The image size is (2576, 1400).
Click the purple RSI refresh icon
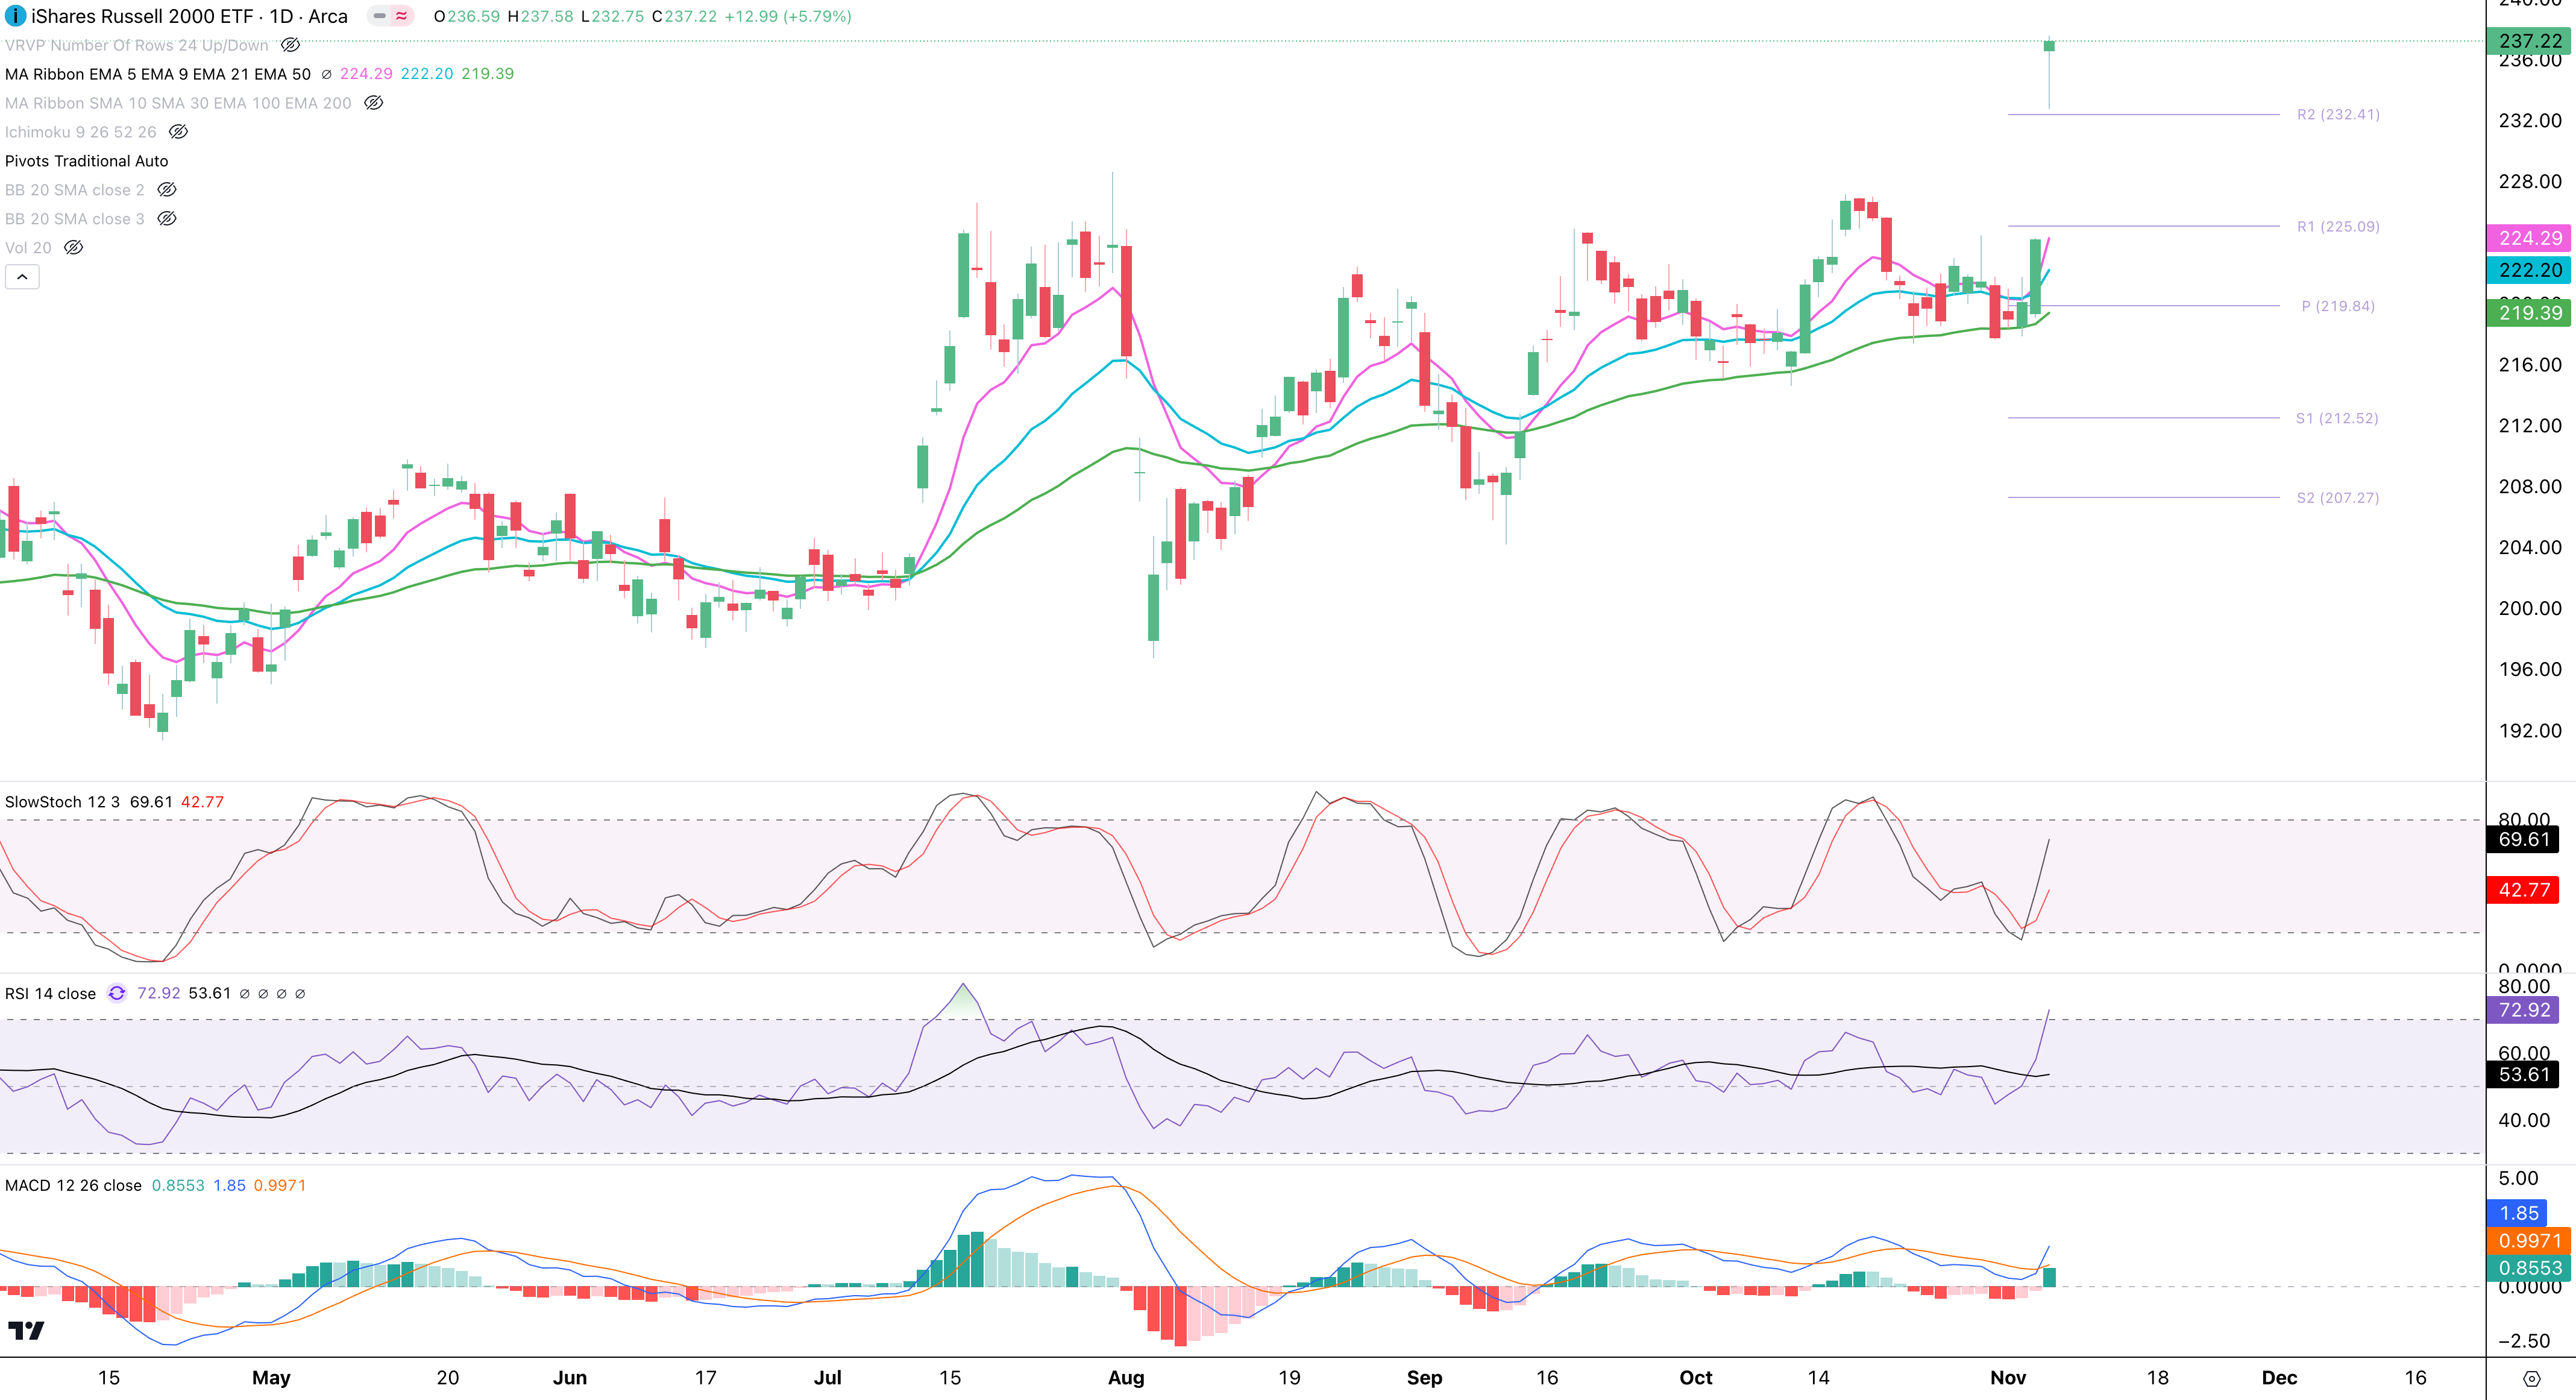pyautogui.click(x=117, y=993)
